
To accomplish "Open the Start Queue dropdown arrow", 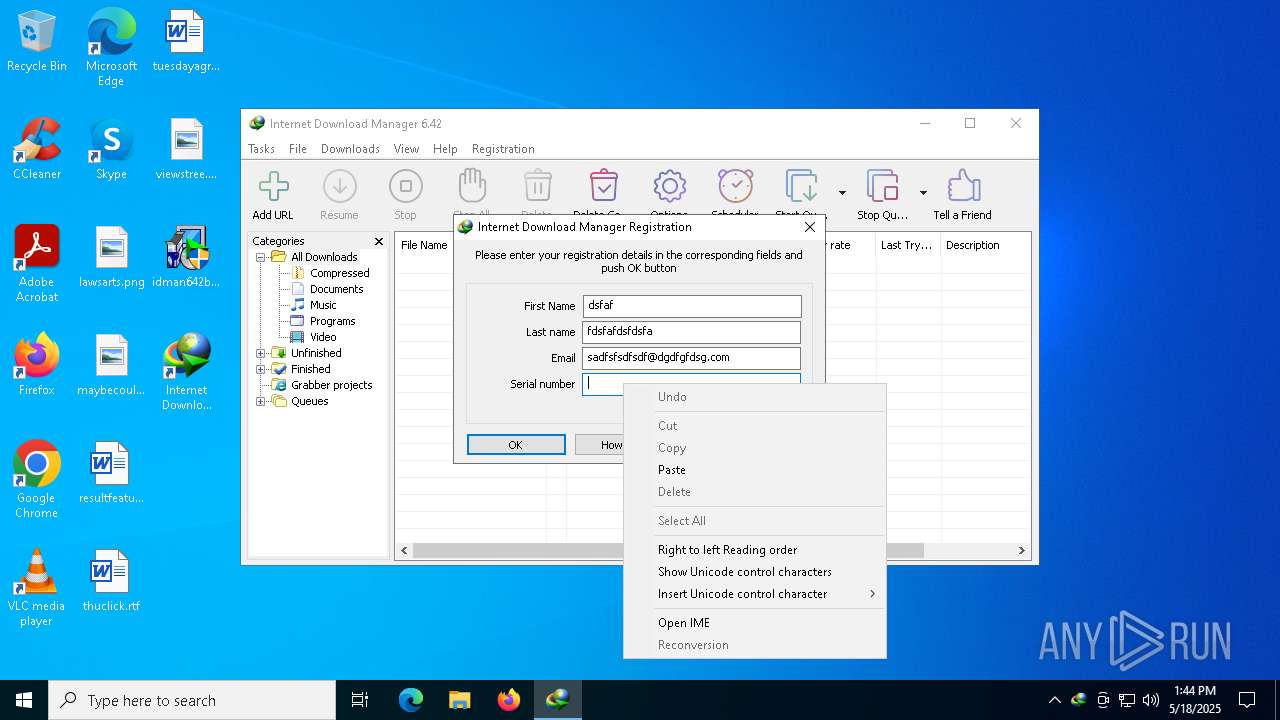I will 842,193.
